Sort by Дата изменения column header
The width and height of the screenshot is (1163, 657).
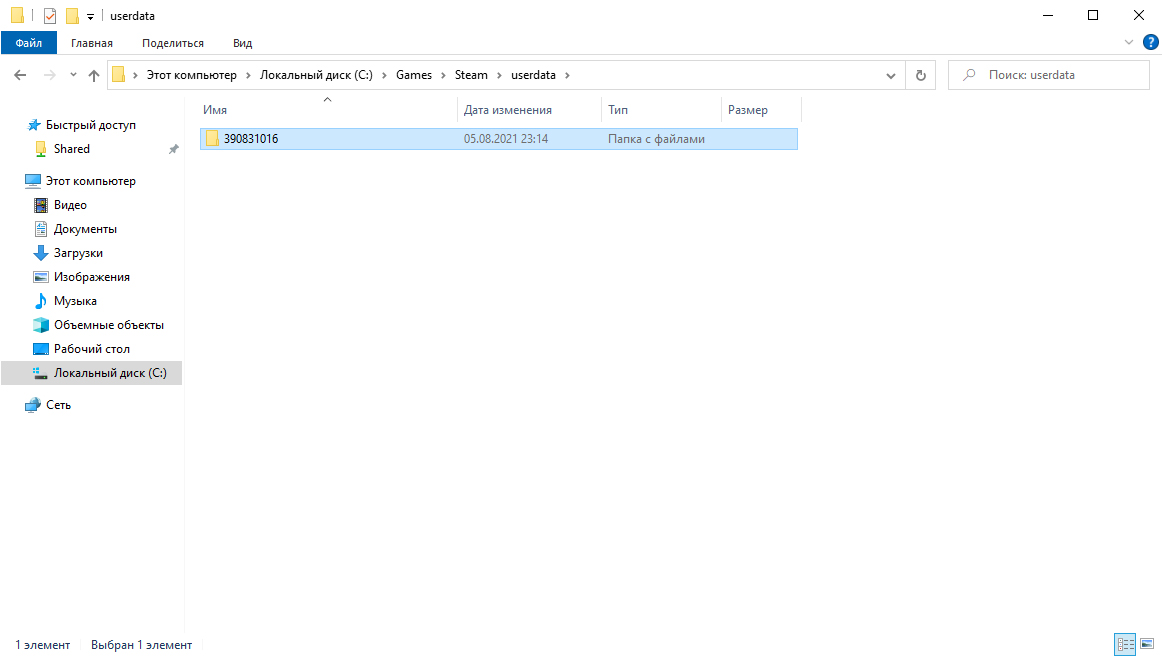pos(508,110)
